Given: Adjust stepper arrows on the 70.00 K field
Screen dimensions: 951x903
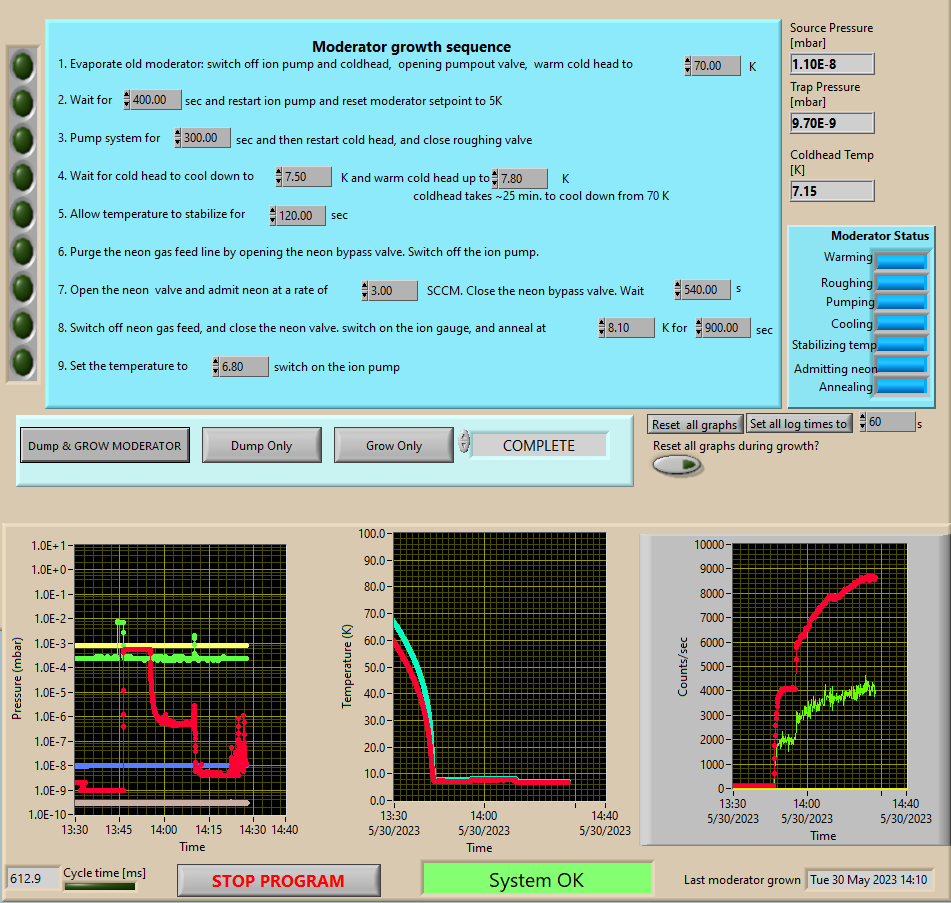Looking at the screenshot, I should (688, 65).
